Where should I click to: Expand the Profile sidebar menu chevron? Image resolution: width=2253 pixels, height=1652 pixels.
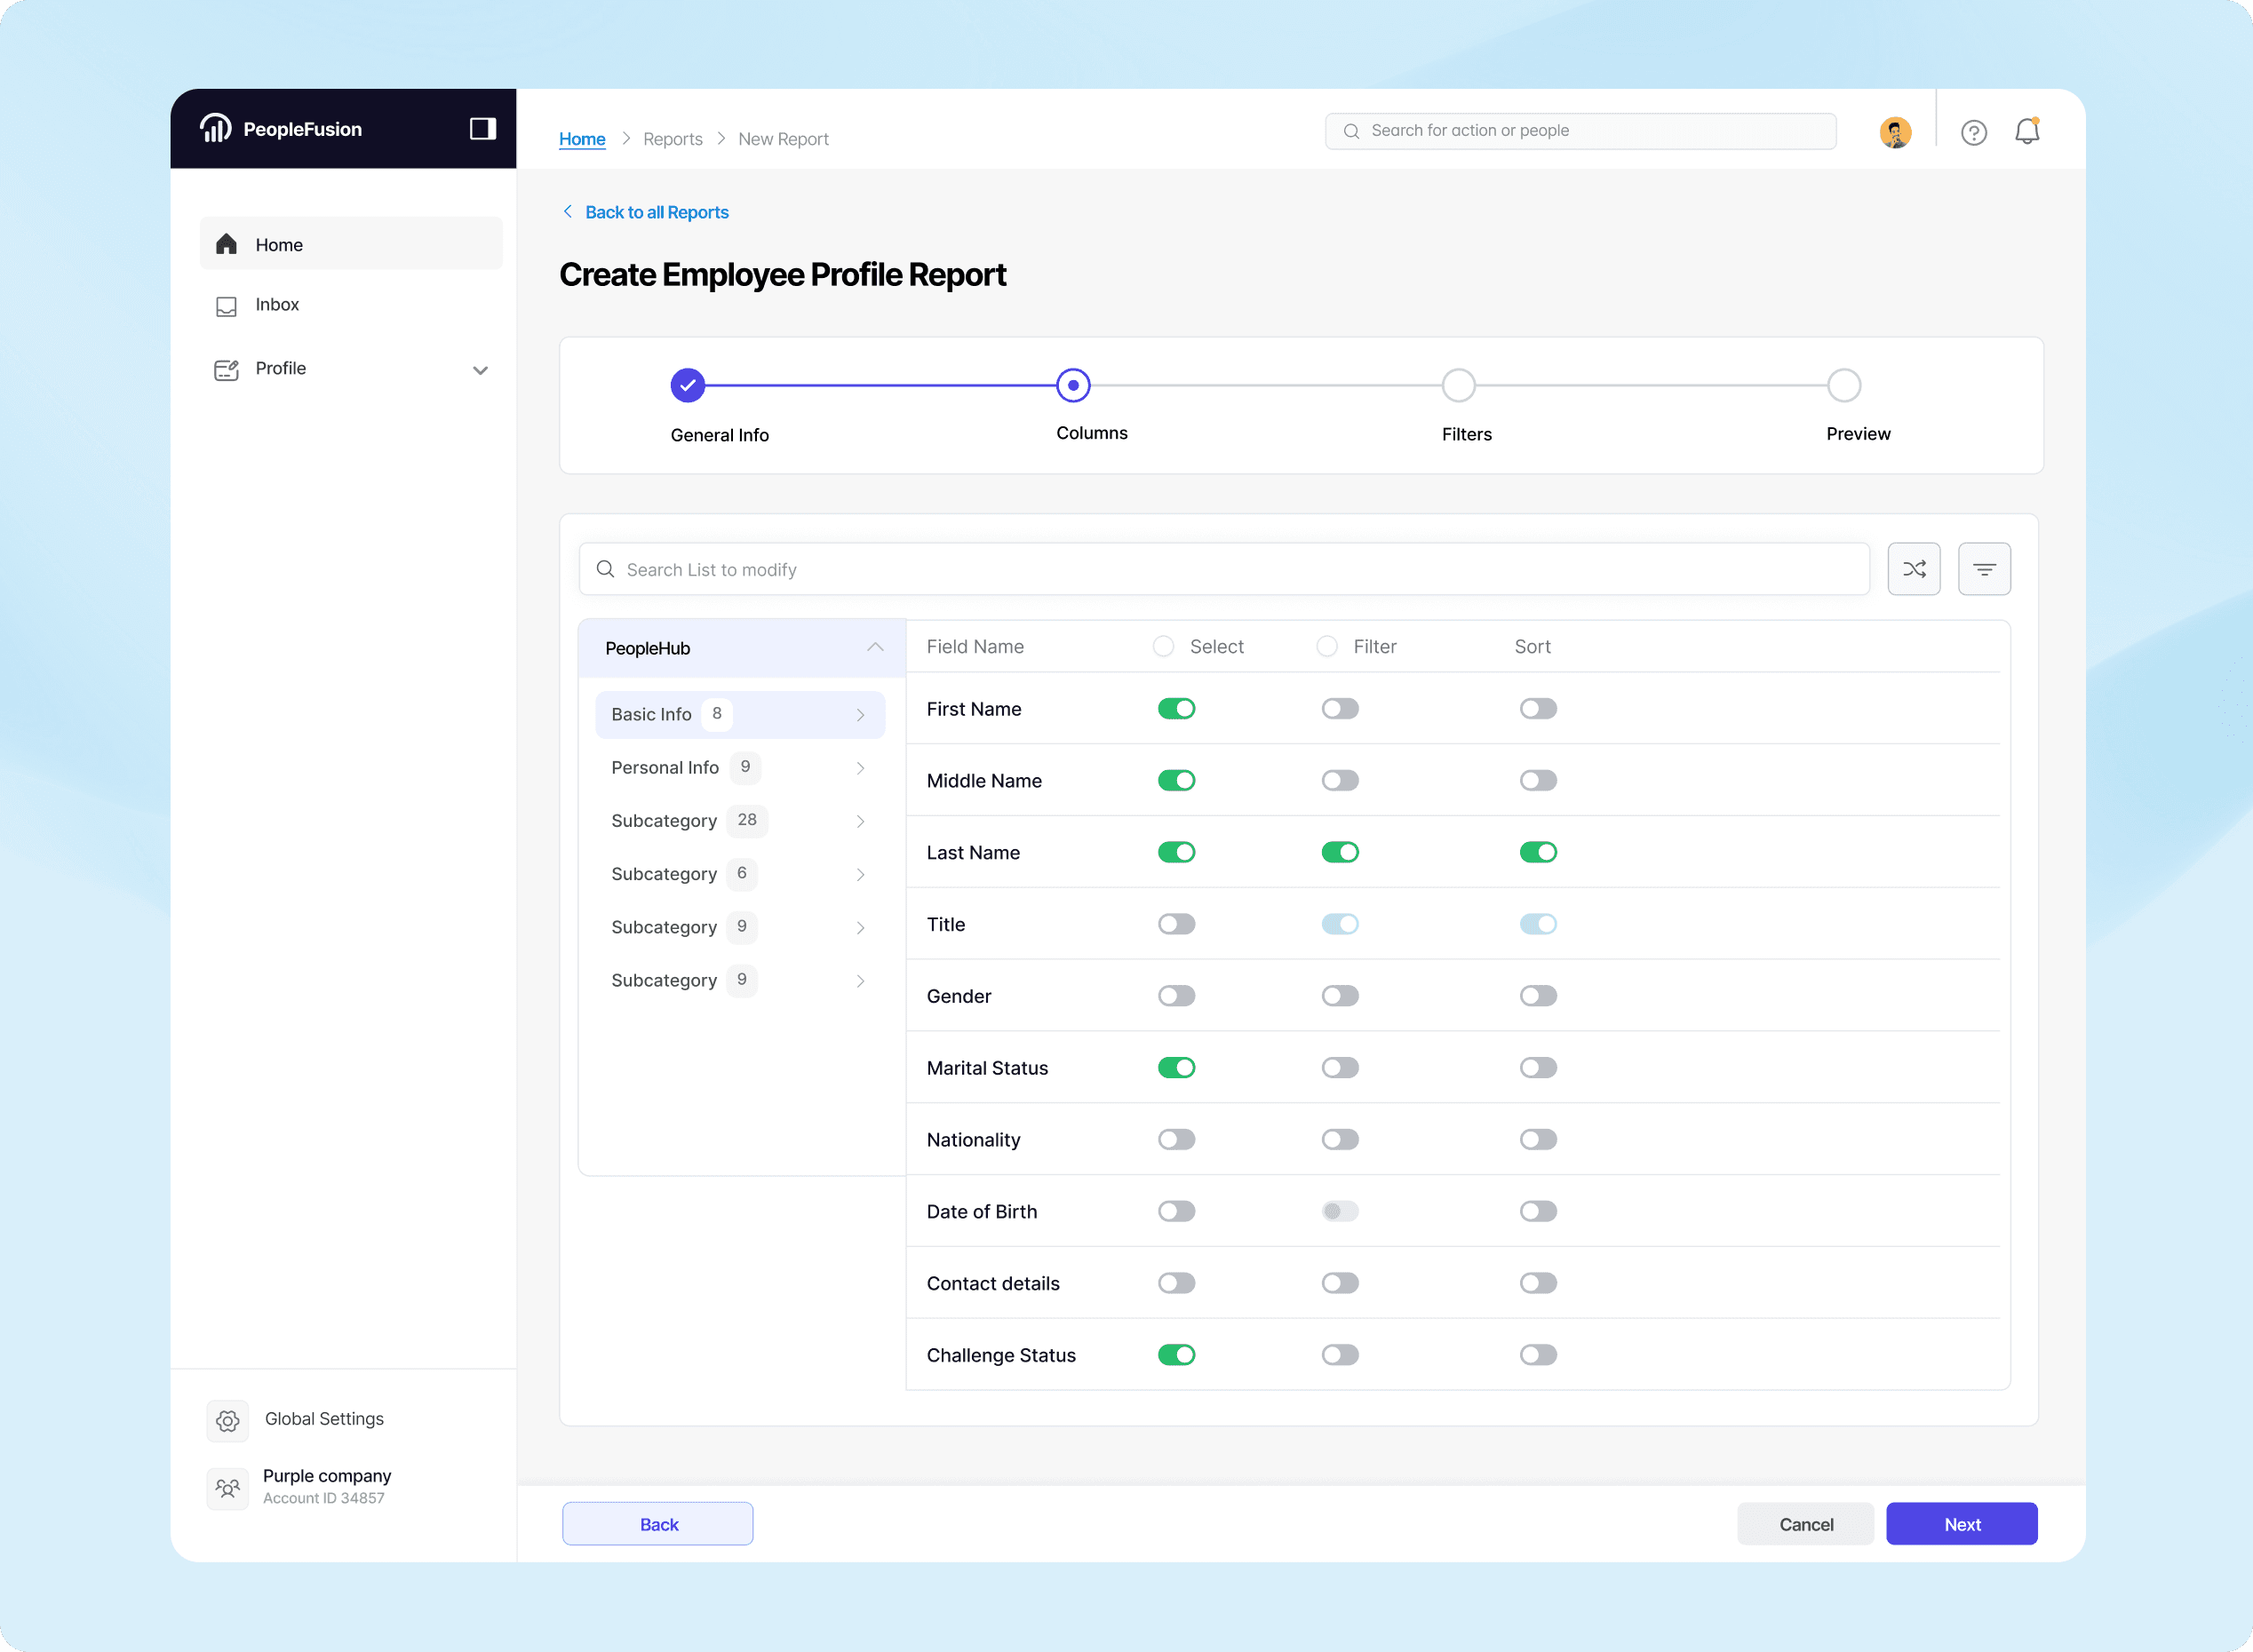click(x=480, y=370)
